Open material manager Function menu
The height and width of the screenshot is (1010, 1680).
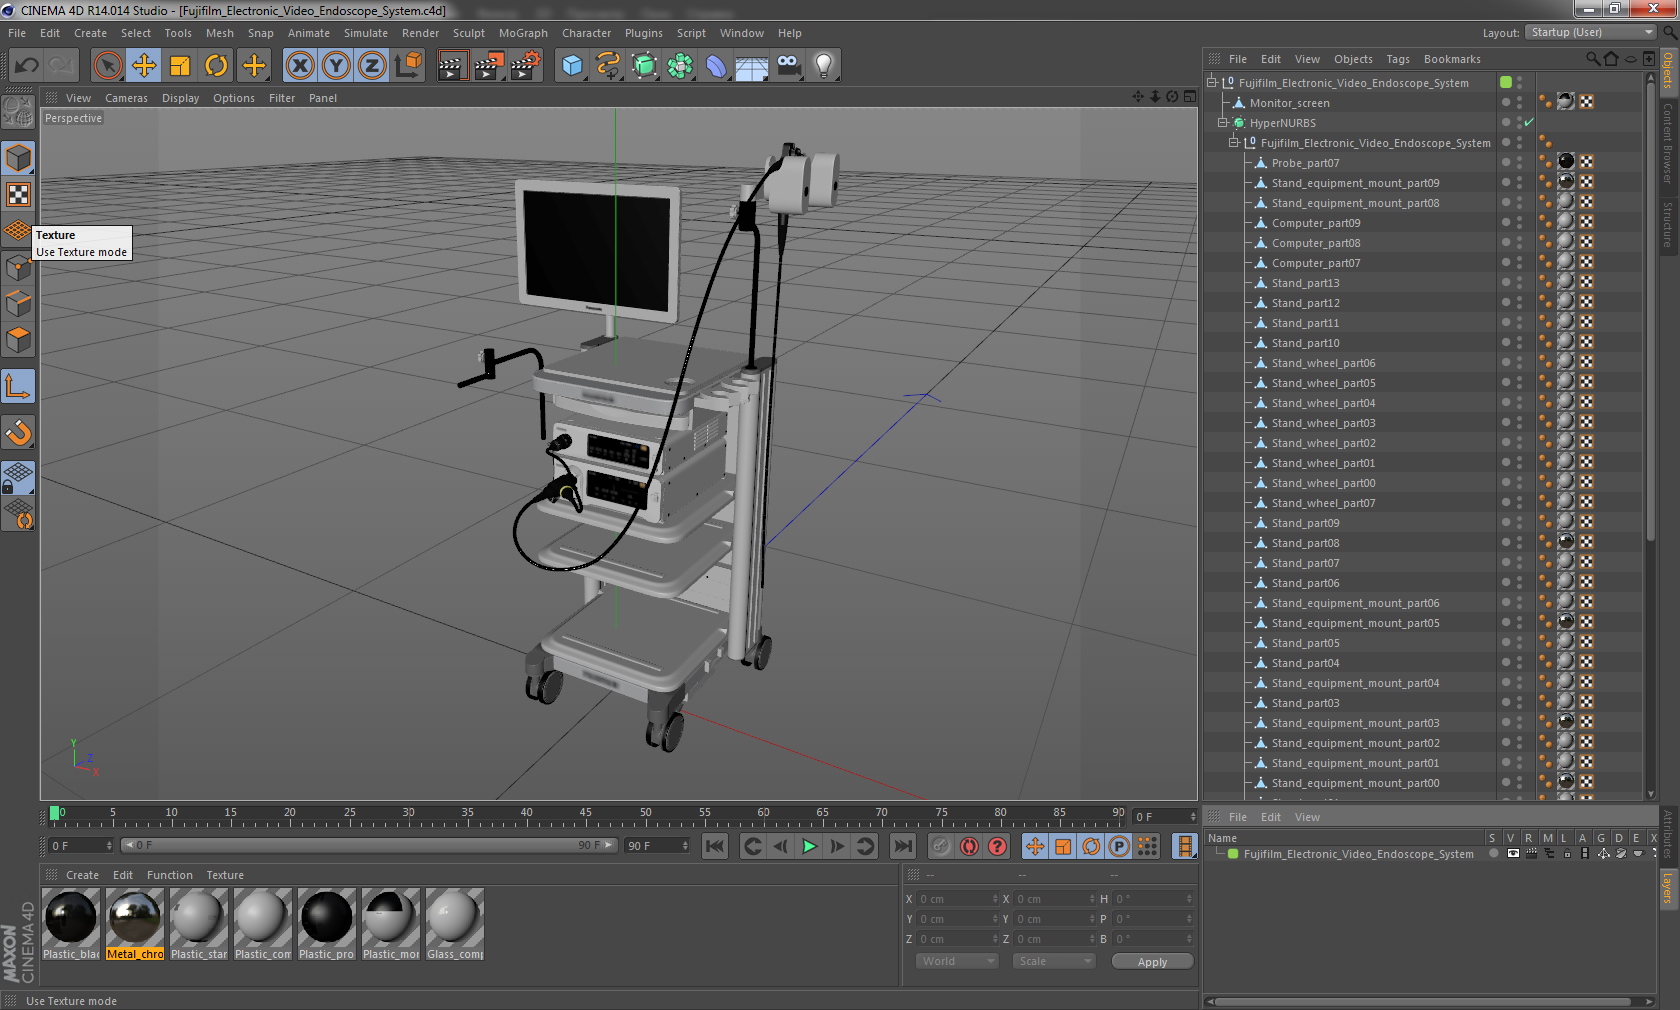pyautogui.click(x=169, y=875)
